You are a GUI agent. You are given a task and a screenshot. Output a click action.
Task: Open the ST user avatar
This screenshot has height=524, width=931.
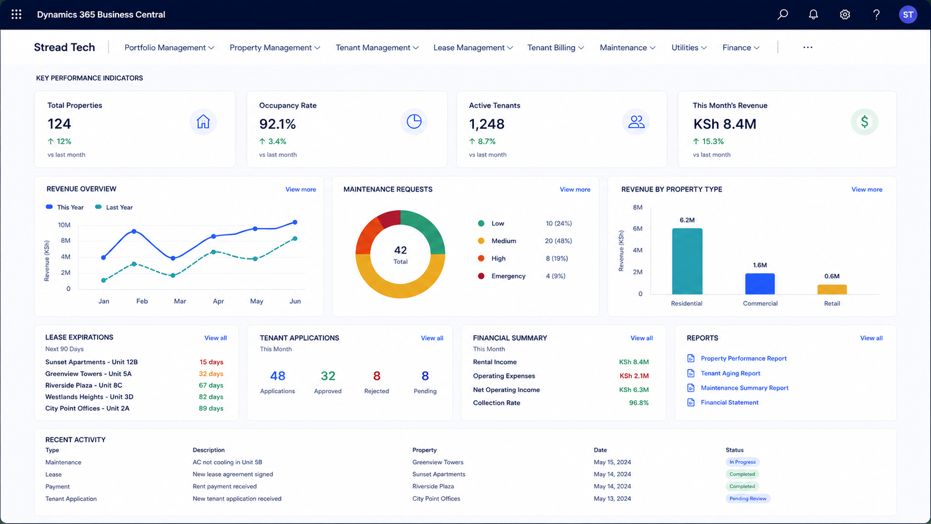point(908,14)
